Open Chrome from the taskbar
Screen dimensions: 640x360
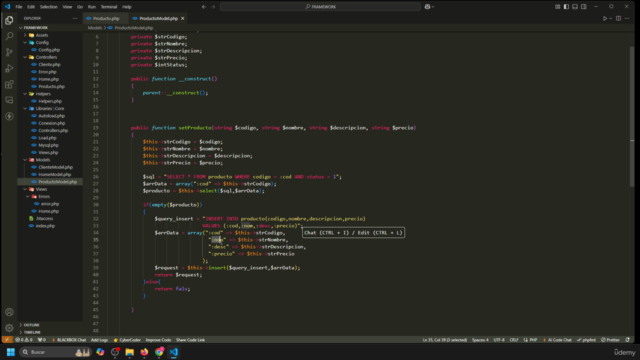[159, 352]
